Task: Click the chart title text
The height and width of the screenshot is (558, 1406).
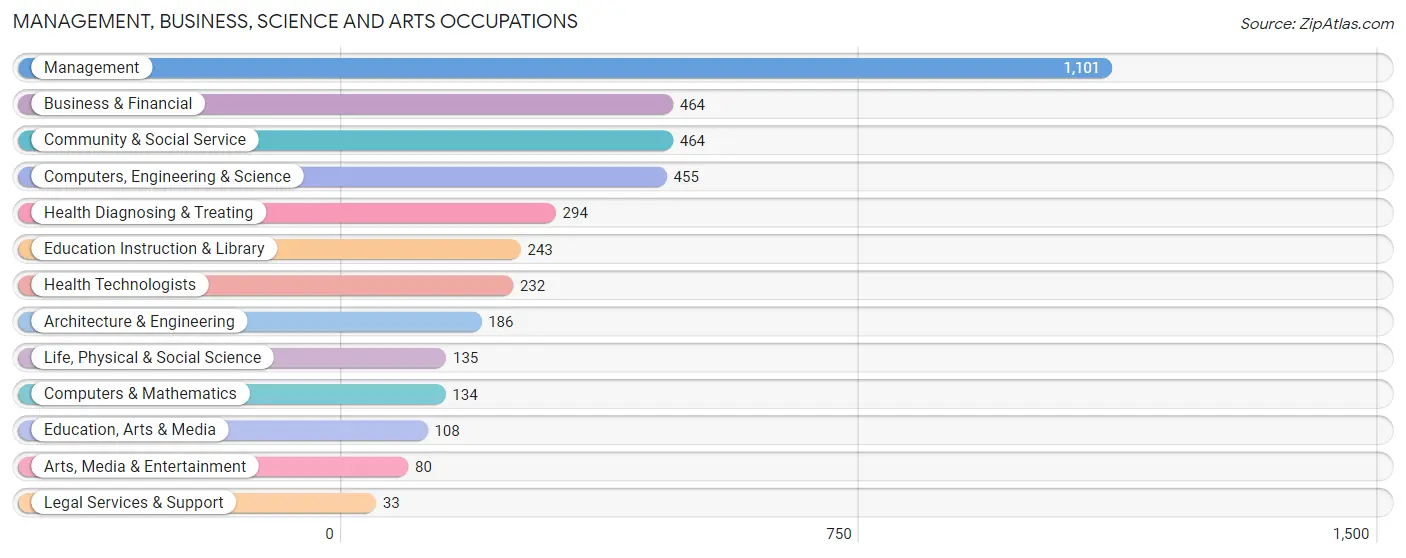Action: [x=295, y=21]
